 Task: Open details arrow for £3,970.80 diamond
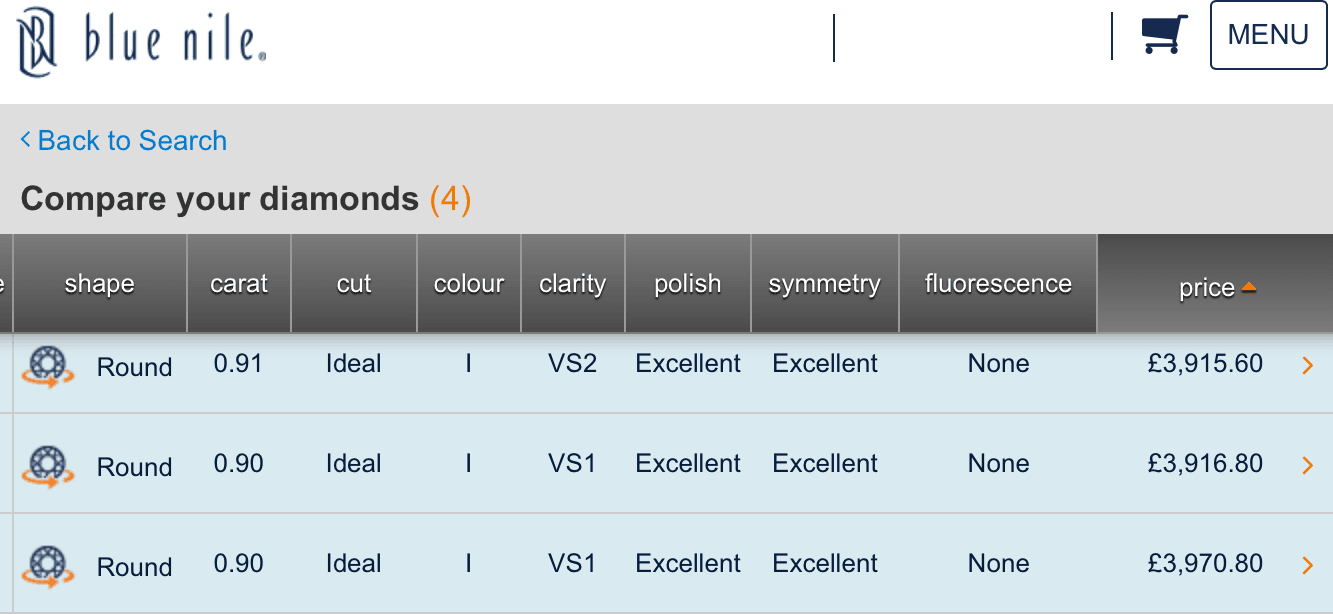1308,566
